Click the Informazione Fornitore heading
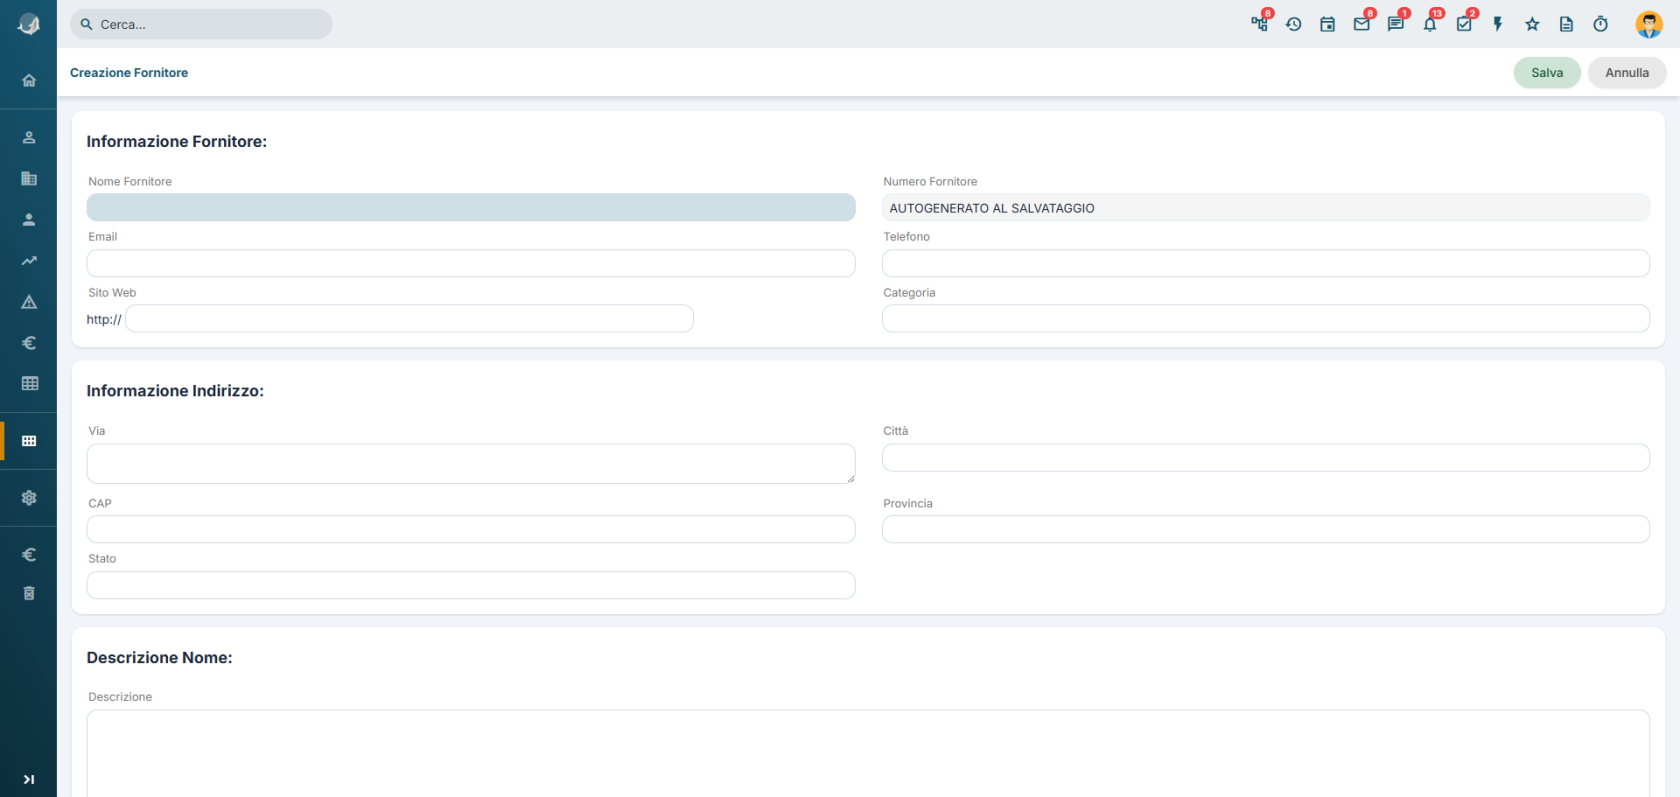1680x797 pixels. click(x=176, y=142)
